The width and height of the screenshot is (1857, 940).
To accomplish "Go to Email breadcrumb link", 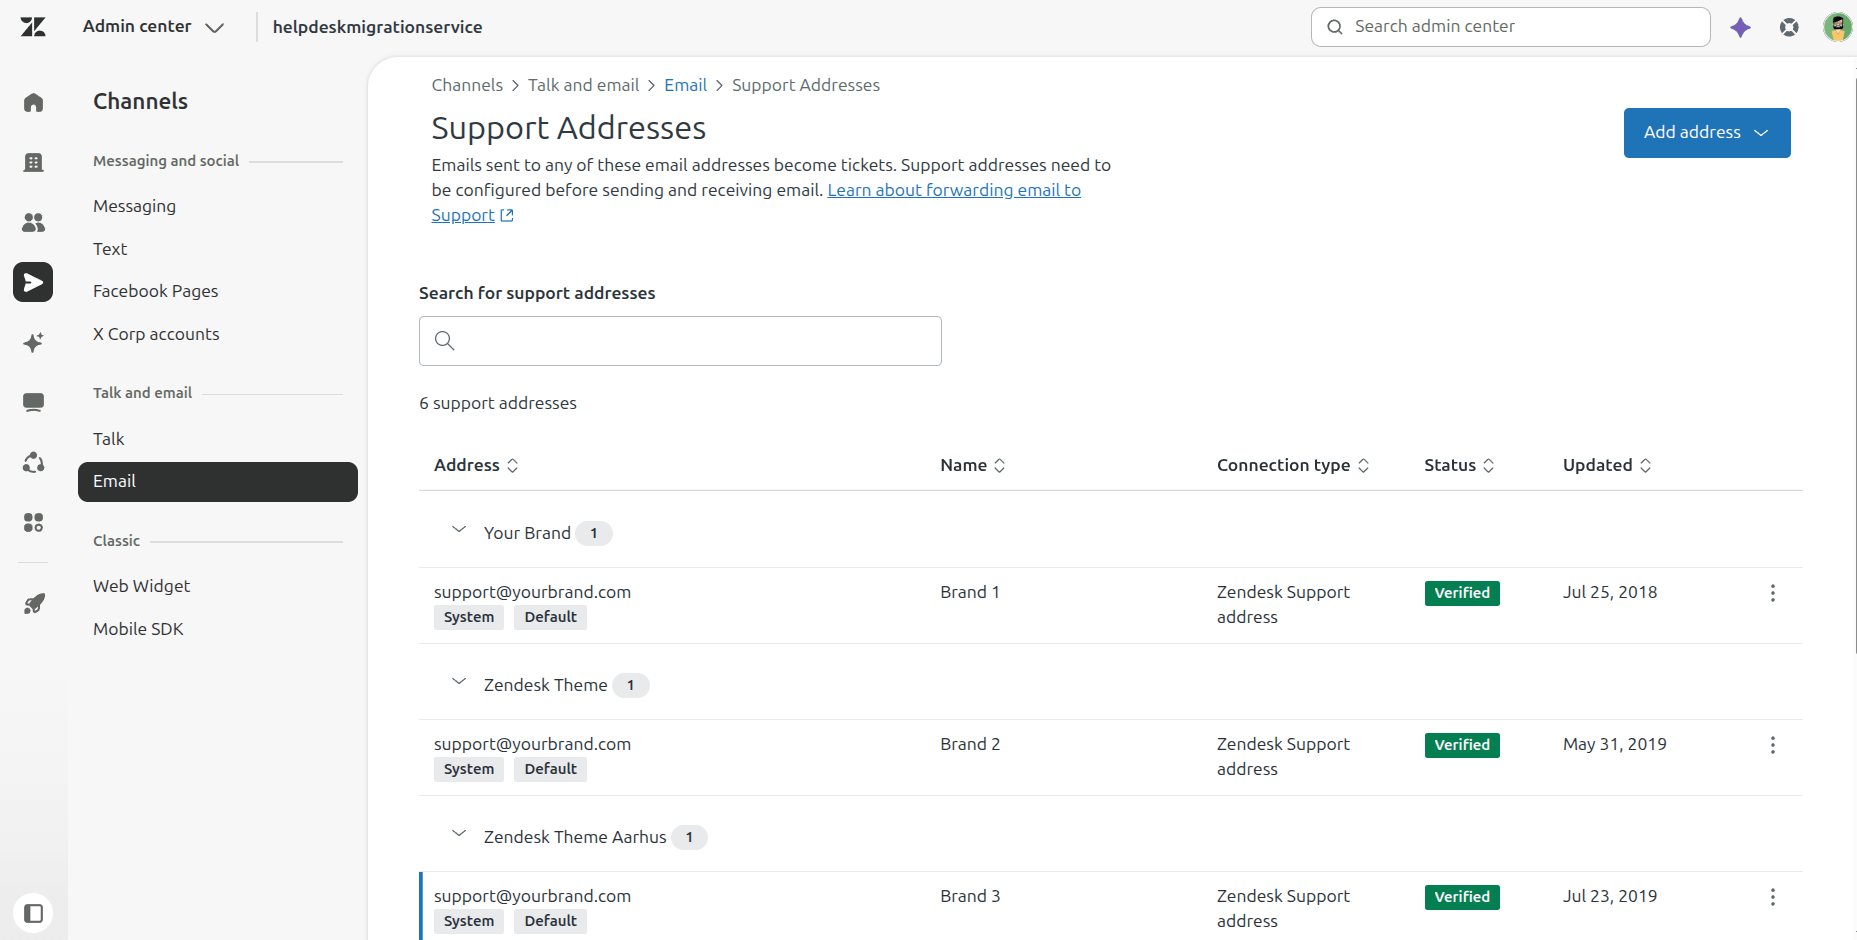I will pos(685,85).
